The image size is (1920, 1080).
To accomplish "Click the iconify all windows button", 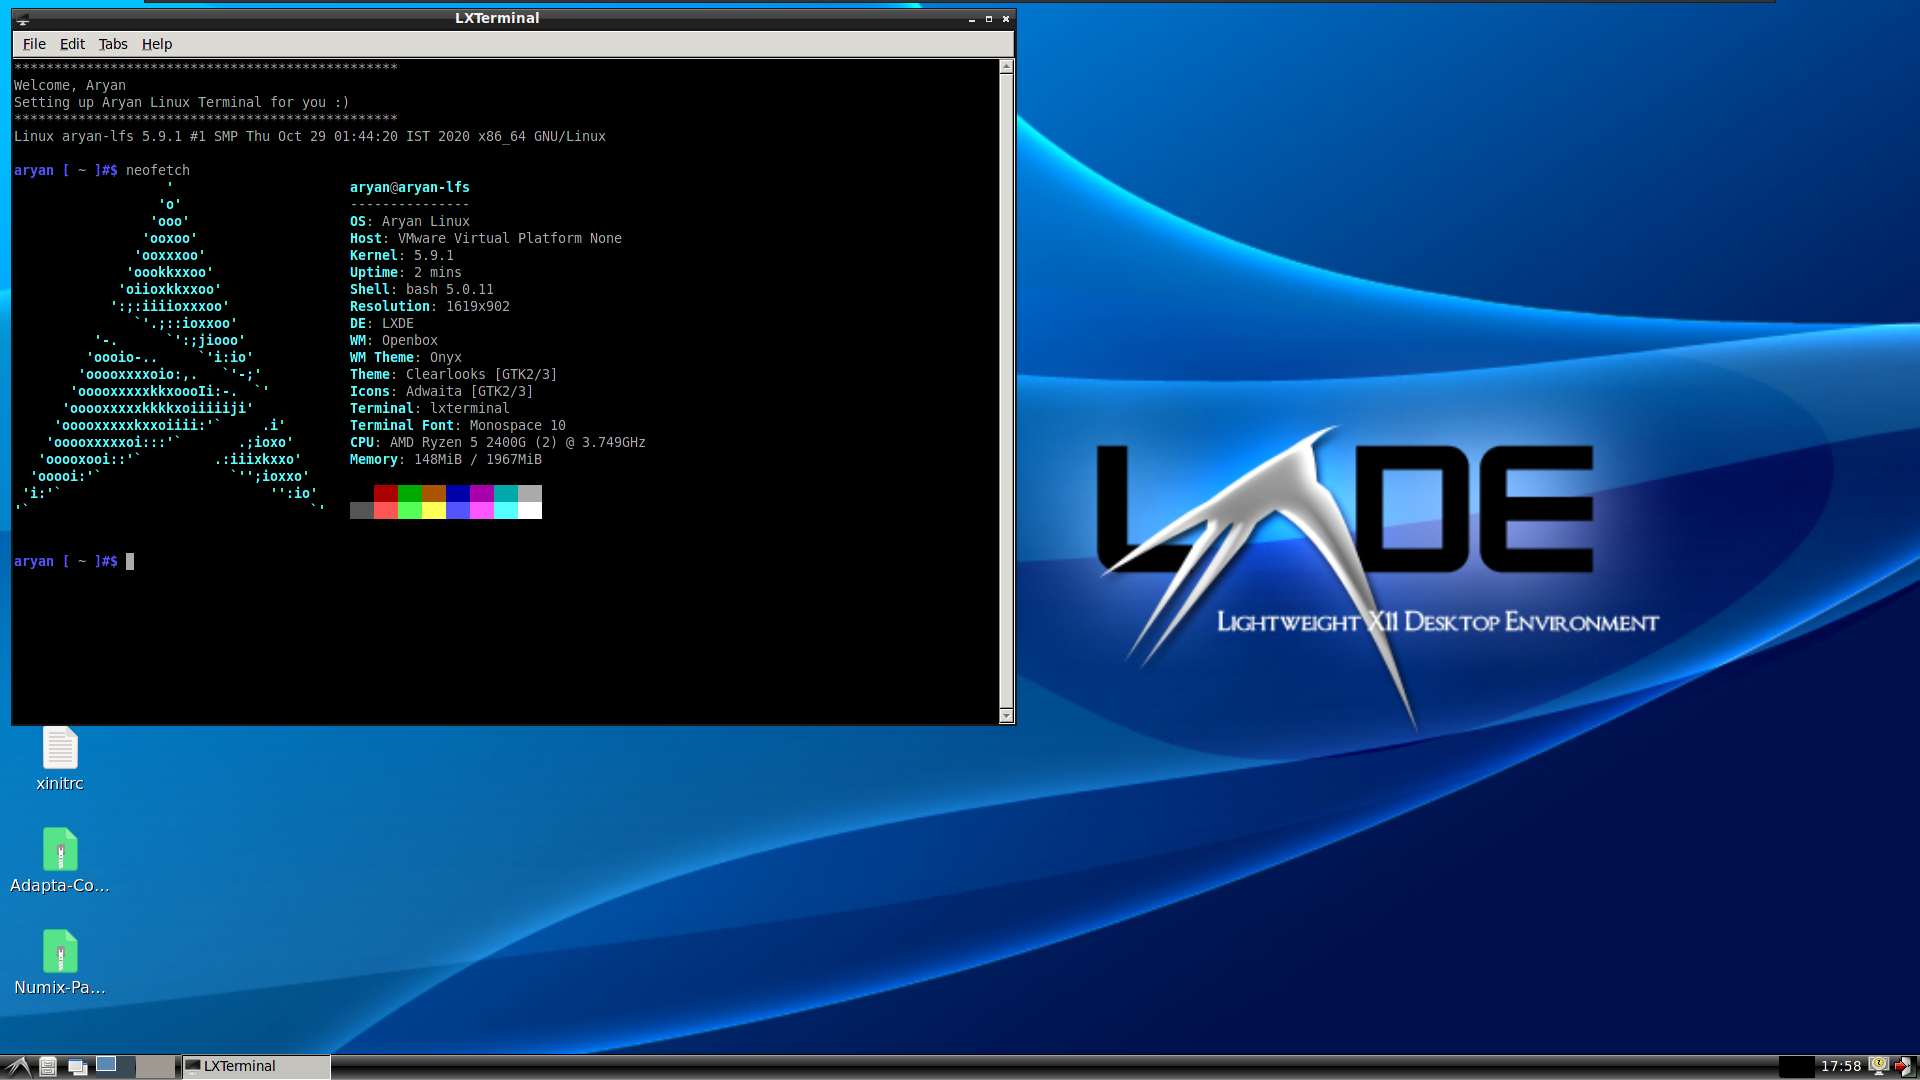I will click(77, 1066).
